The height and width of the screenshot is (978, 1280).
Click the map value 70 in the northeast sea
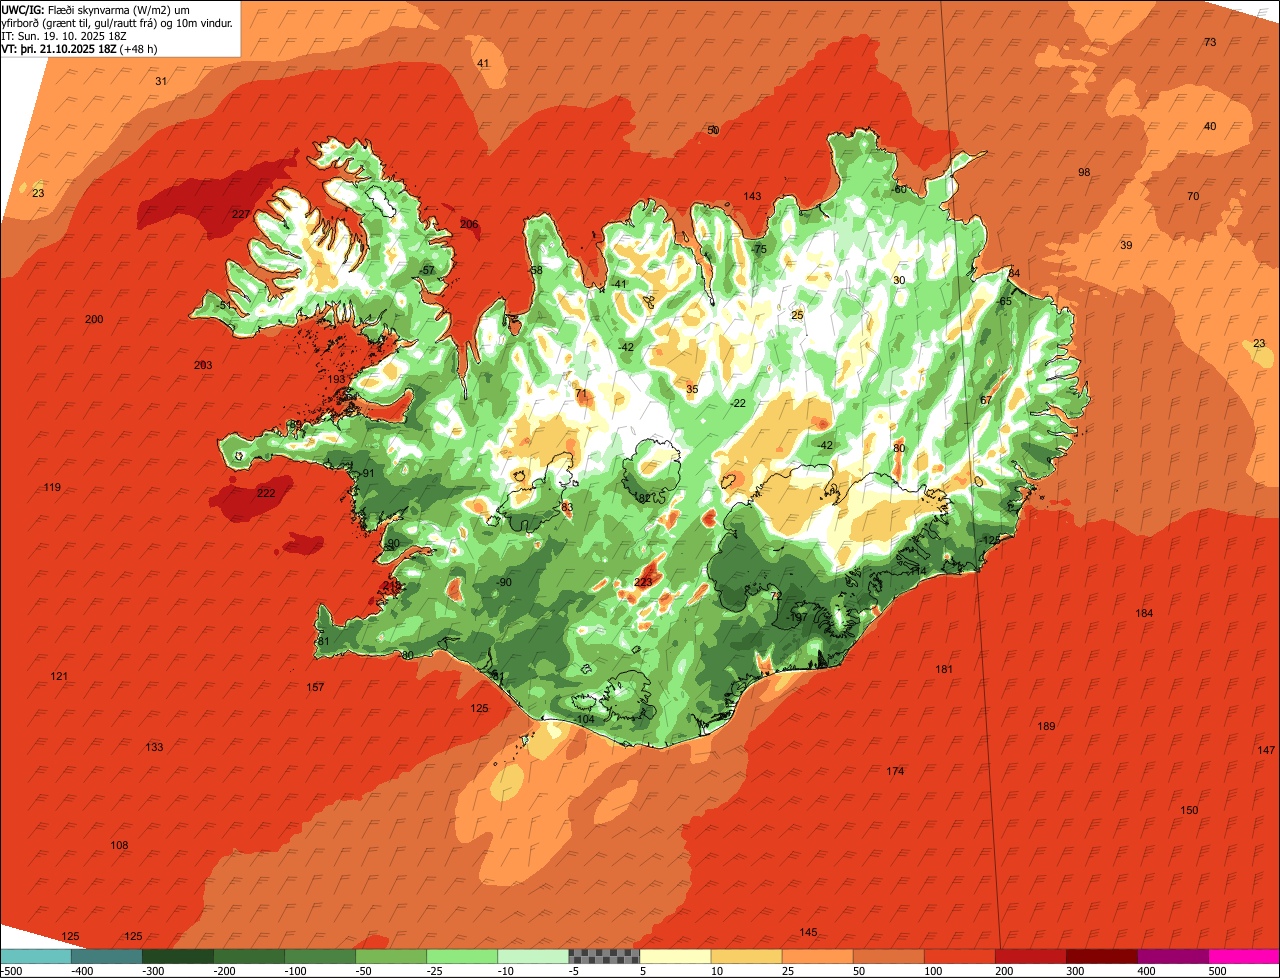(x=1192, y=196)
